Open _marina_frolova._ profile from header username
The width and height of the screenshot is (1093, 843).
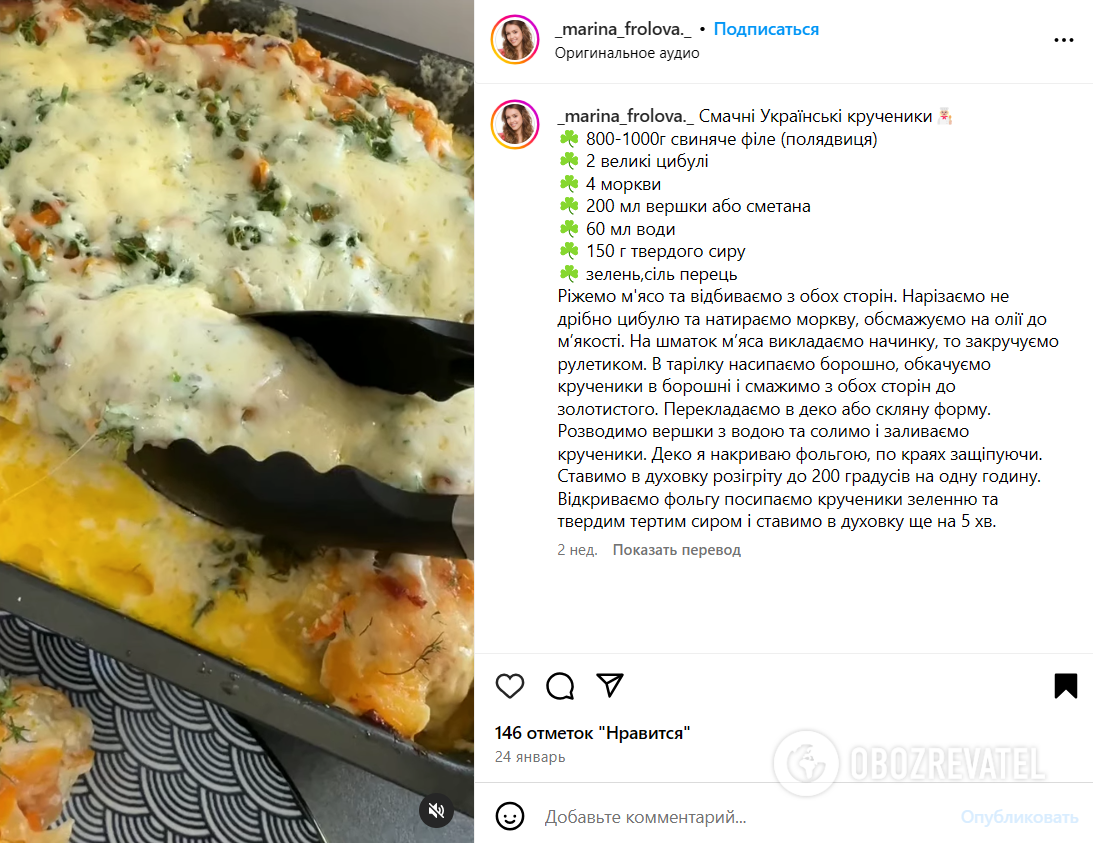point(623,29)
